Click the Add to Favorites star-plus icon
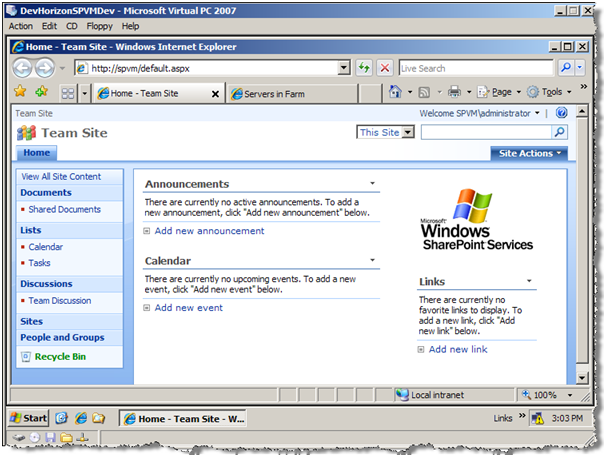The width and height of the screenshot is (606, 457). click(41, 92)
